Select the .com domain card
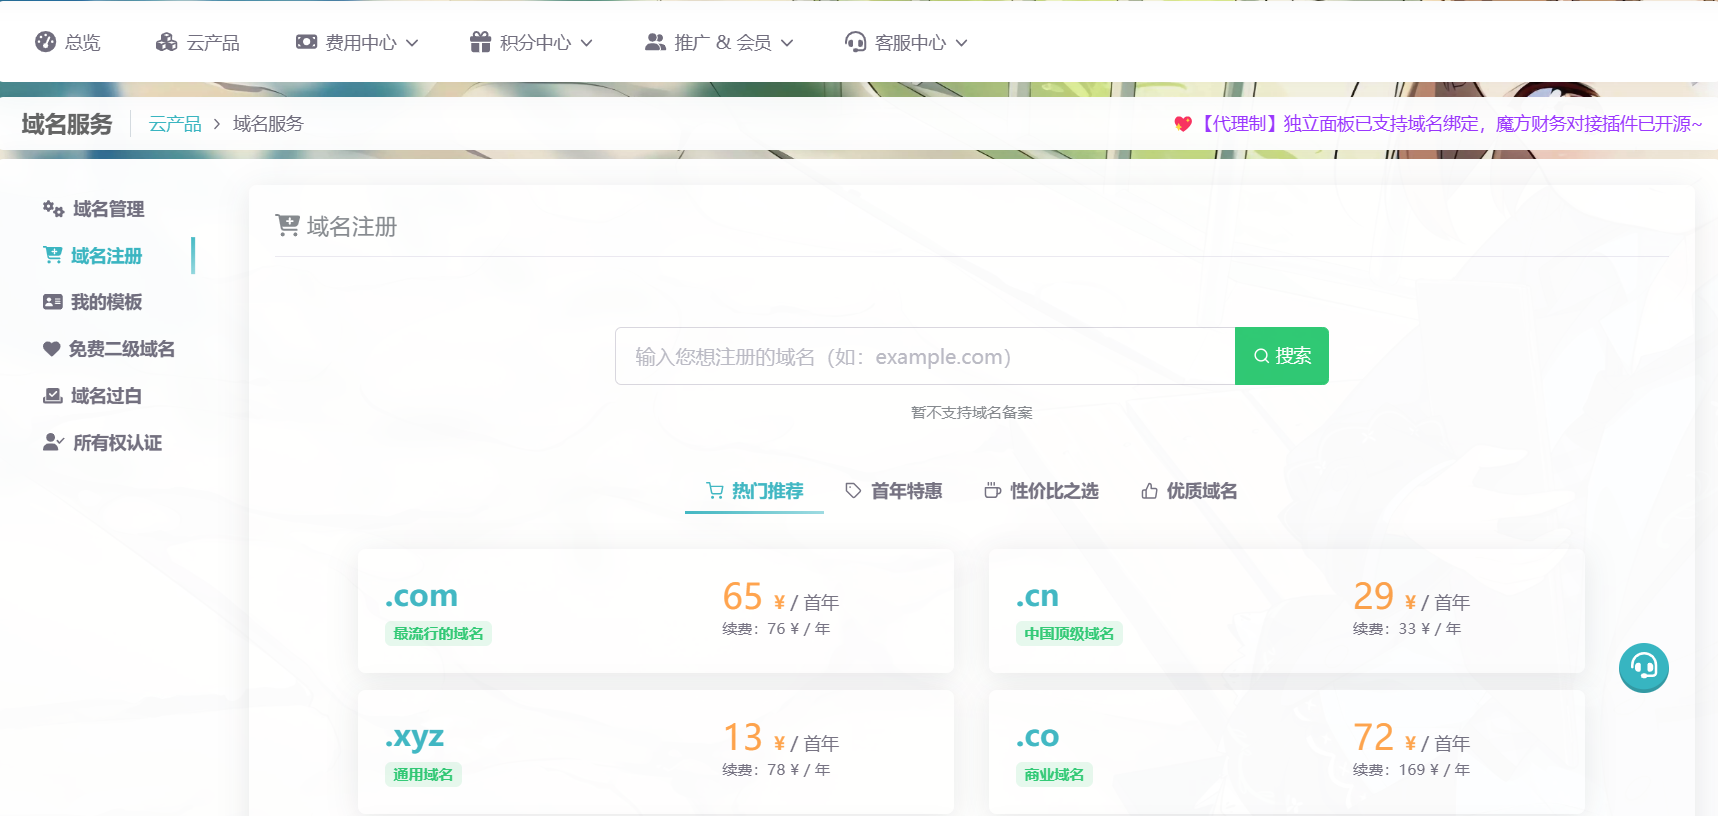Image resolution: width=1718 pixels, height=816 pixels. click(x=655, y=610)
